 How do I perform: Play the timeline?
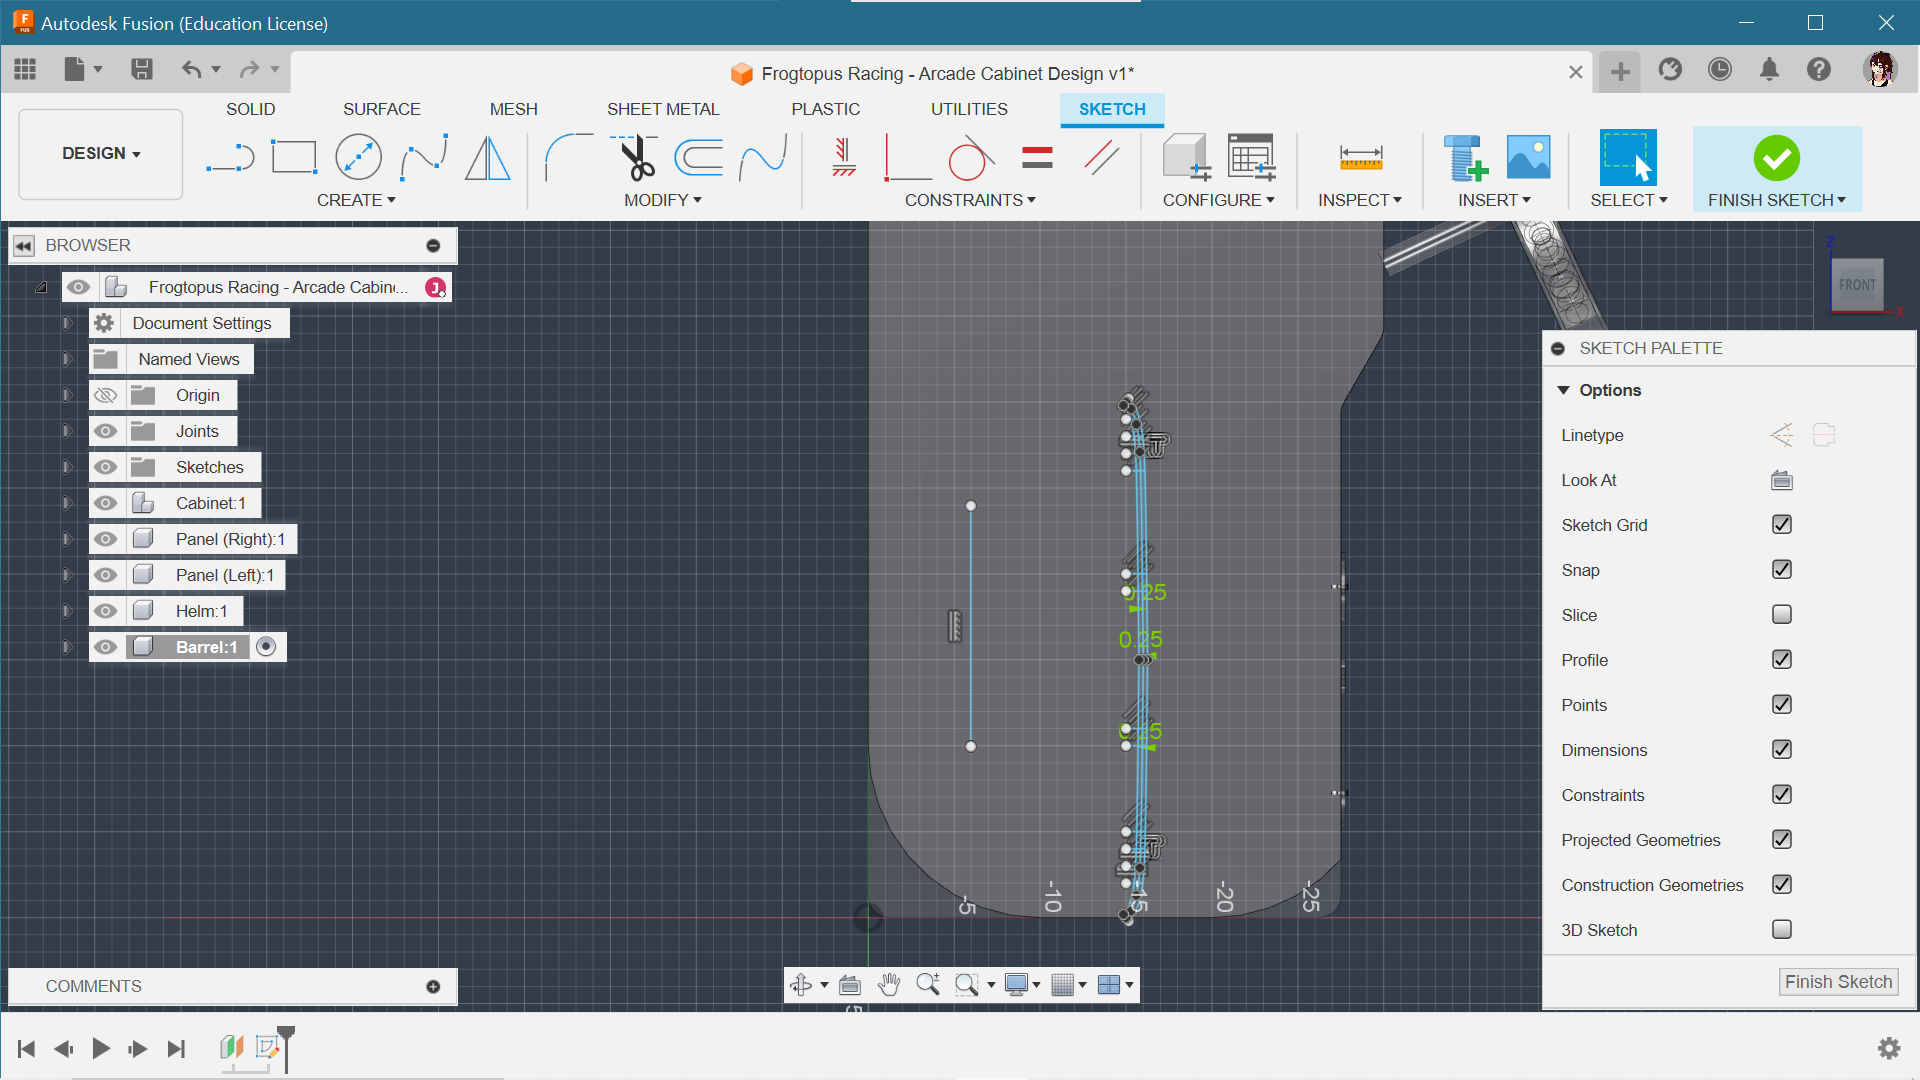[x=101, y=1048]
